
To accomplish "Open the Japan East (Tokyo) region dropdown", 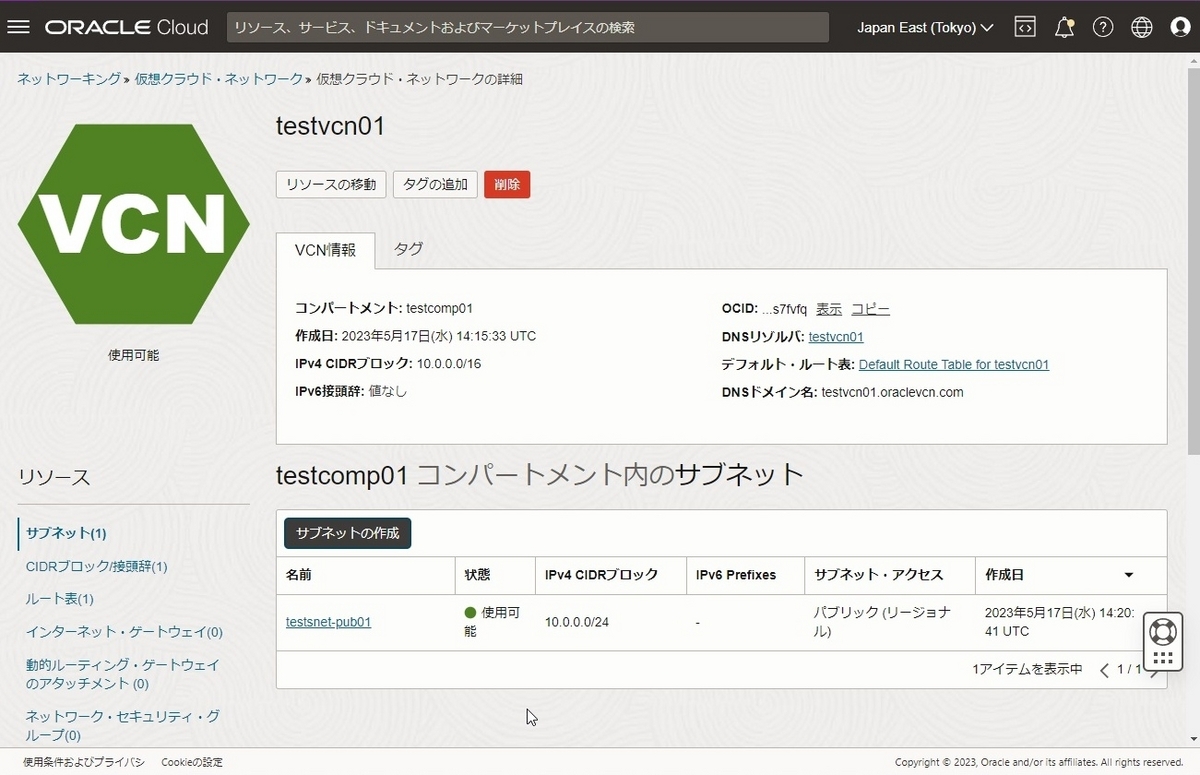I will click(923, 27).
